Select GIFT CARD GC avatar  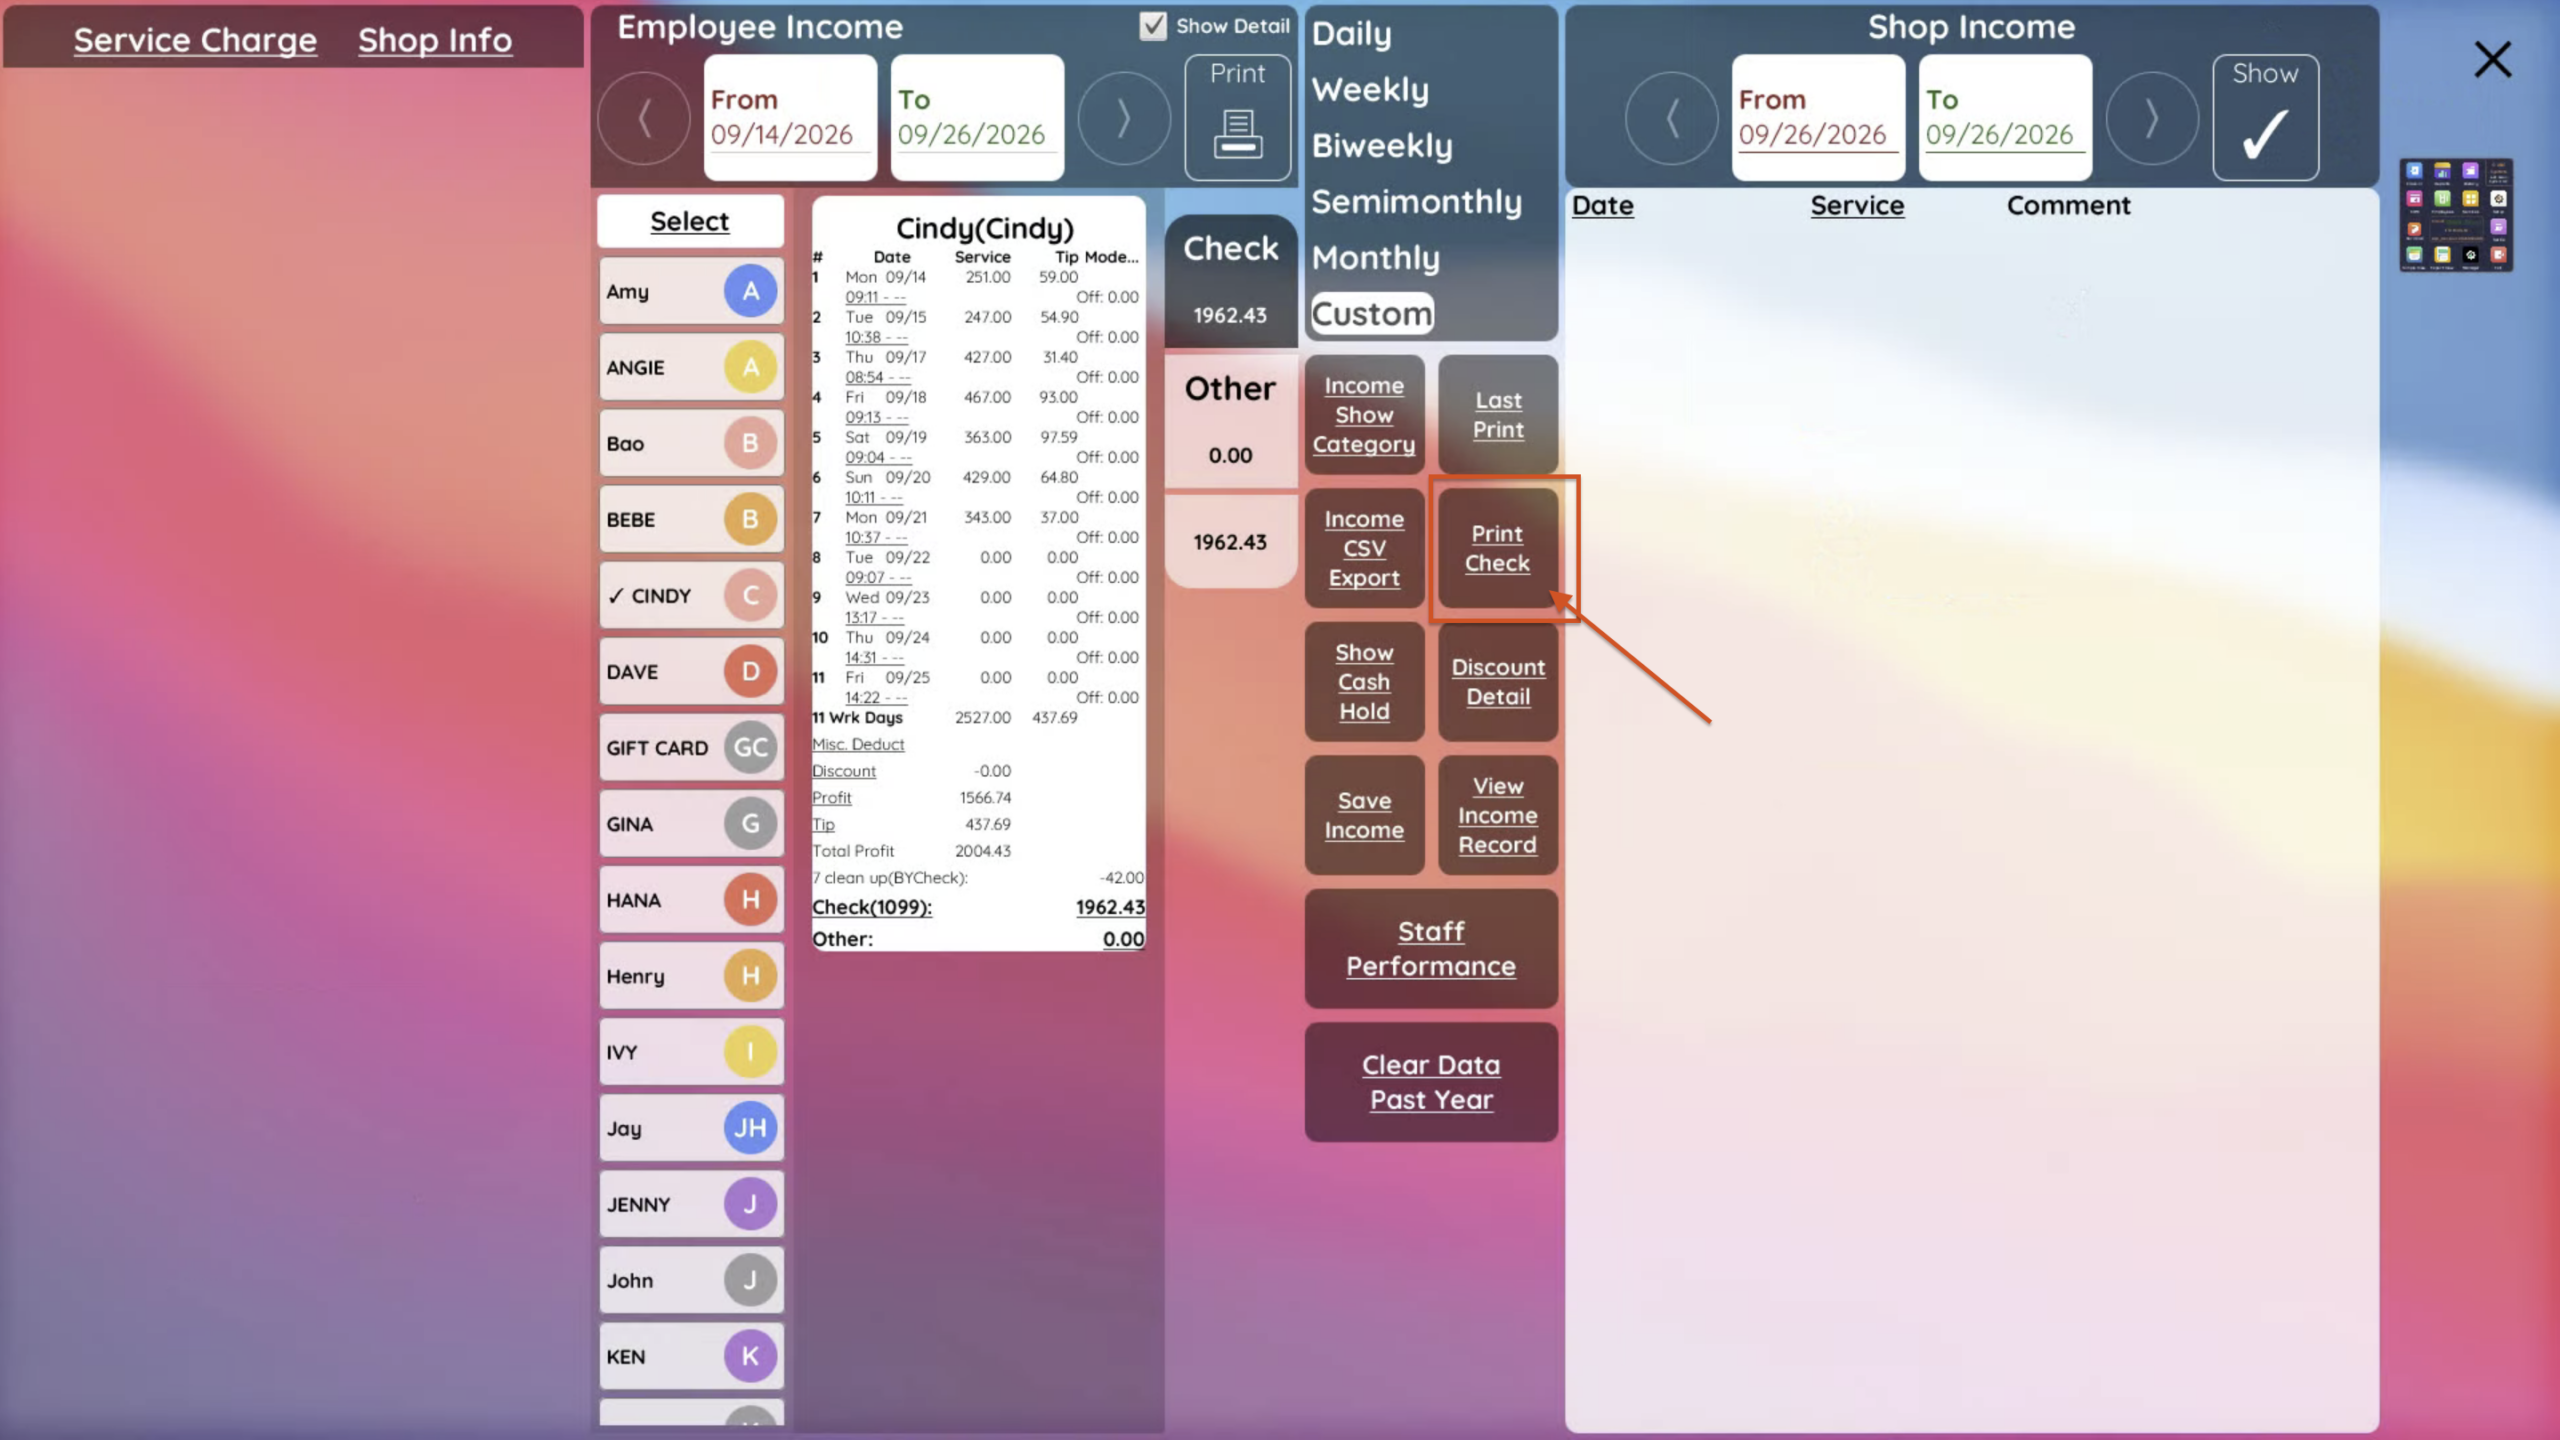(x=750, y=747)
